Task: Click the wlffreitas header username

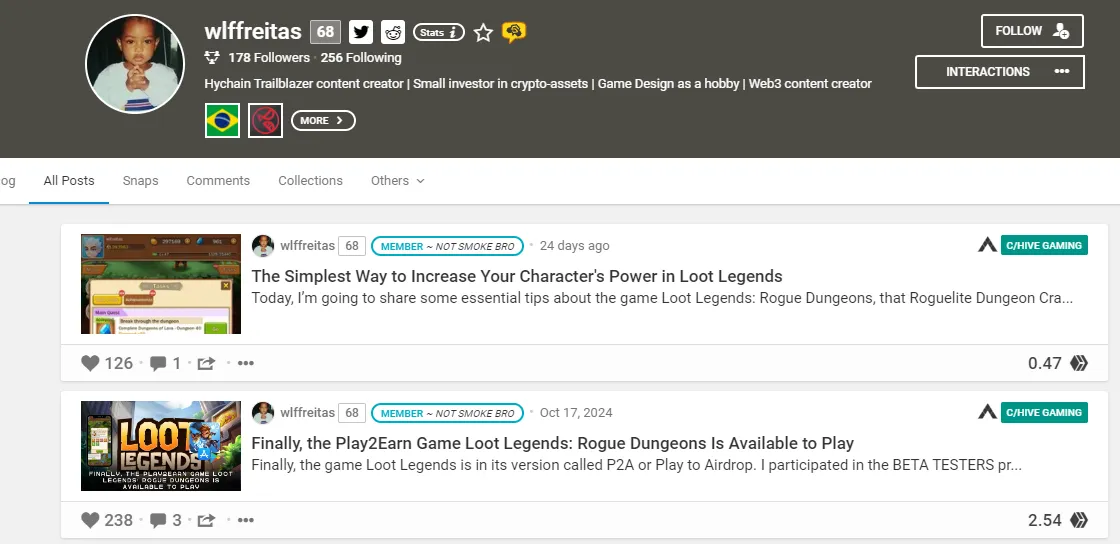Action: 253,31
